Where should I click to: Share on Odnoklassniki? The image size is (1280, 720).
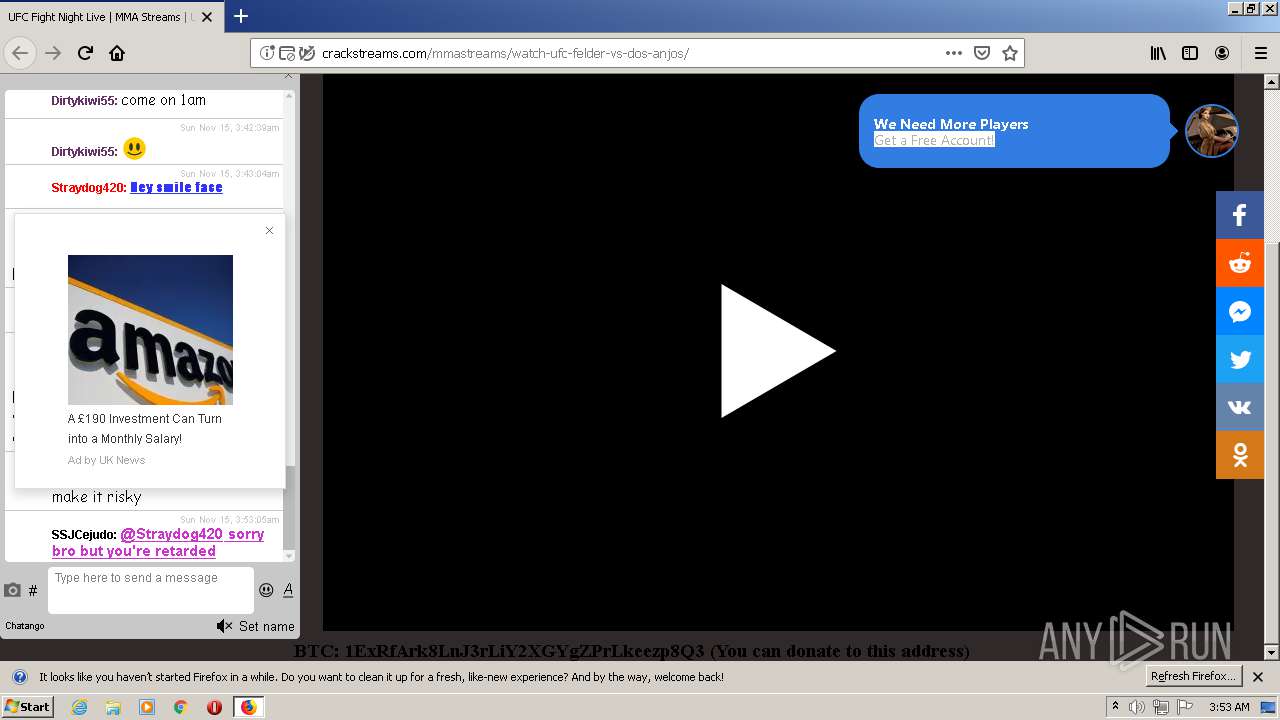[1240, 455]
